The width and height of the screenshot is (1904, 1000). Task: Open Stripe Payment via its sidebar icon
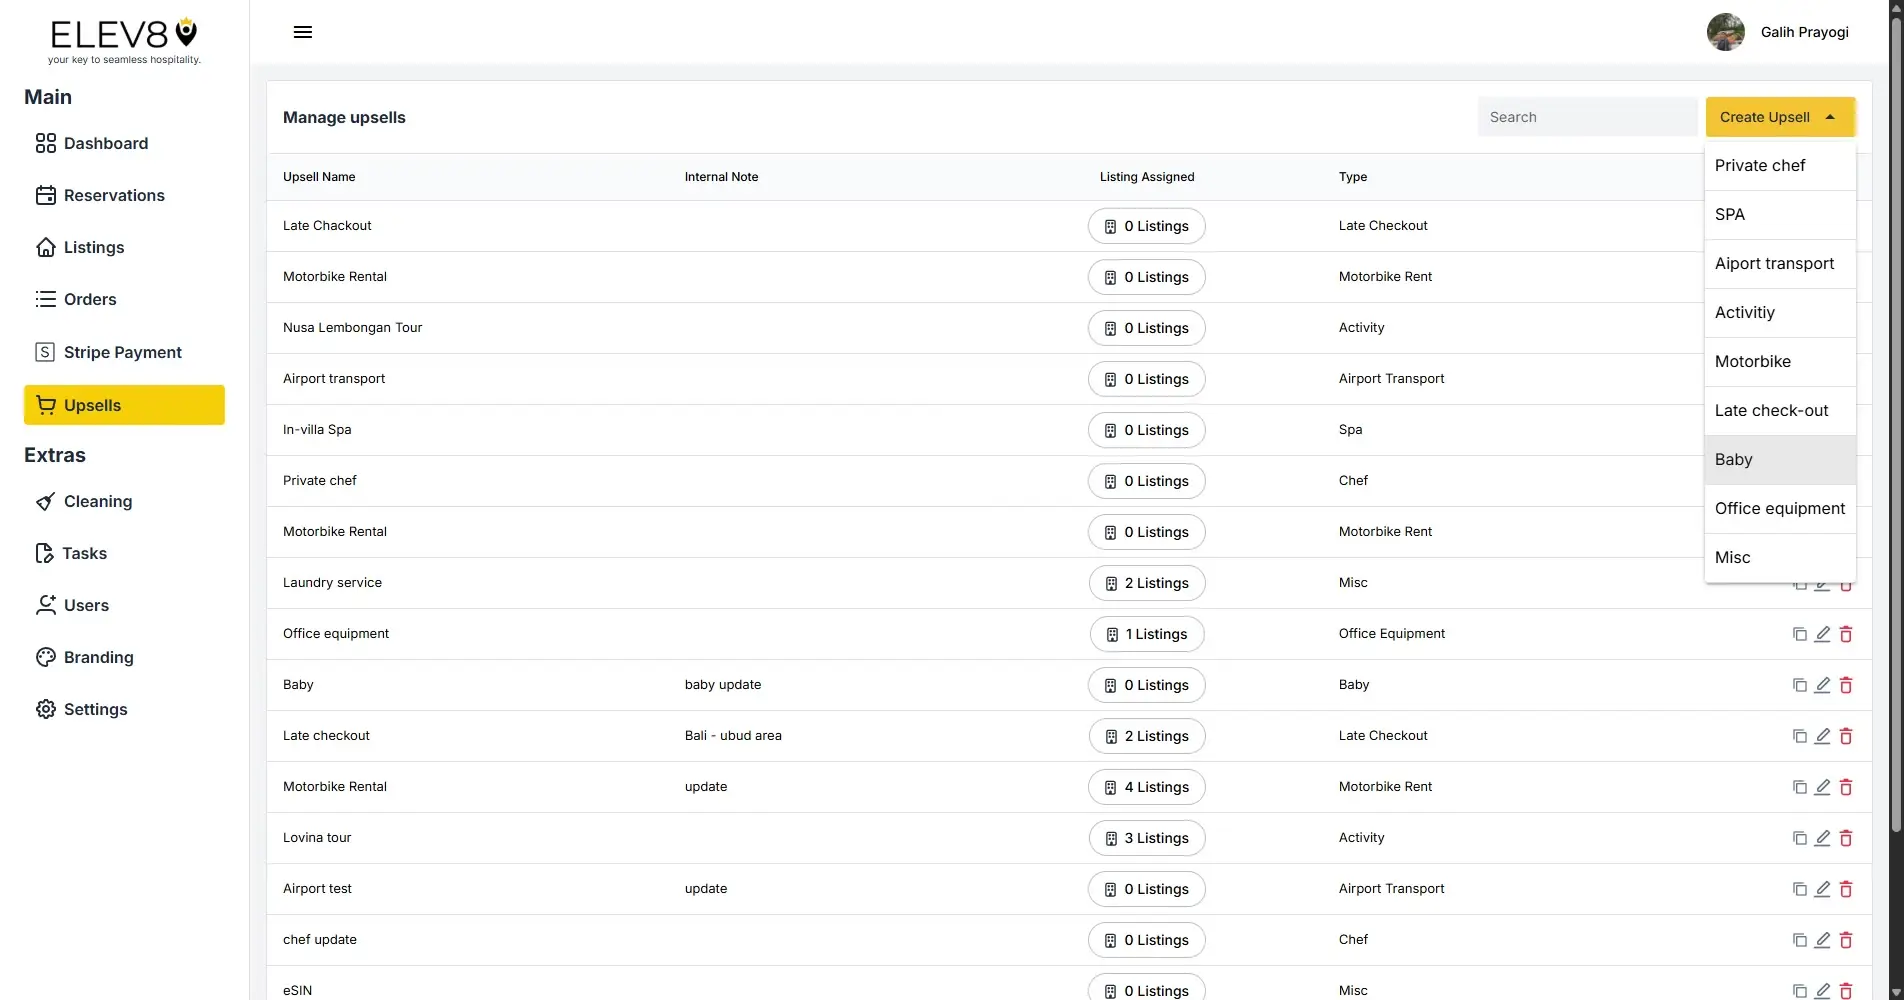coord(45,352)
